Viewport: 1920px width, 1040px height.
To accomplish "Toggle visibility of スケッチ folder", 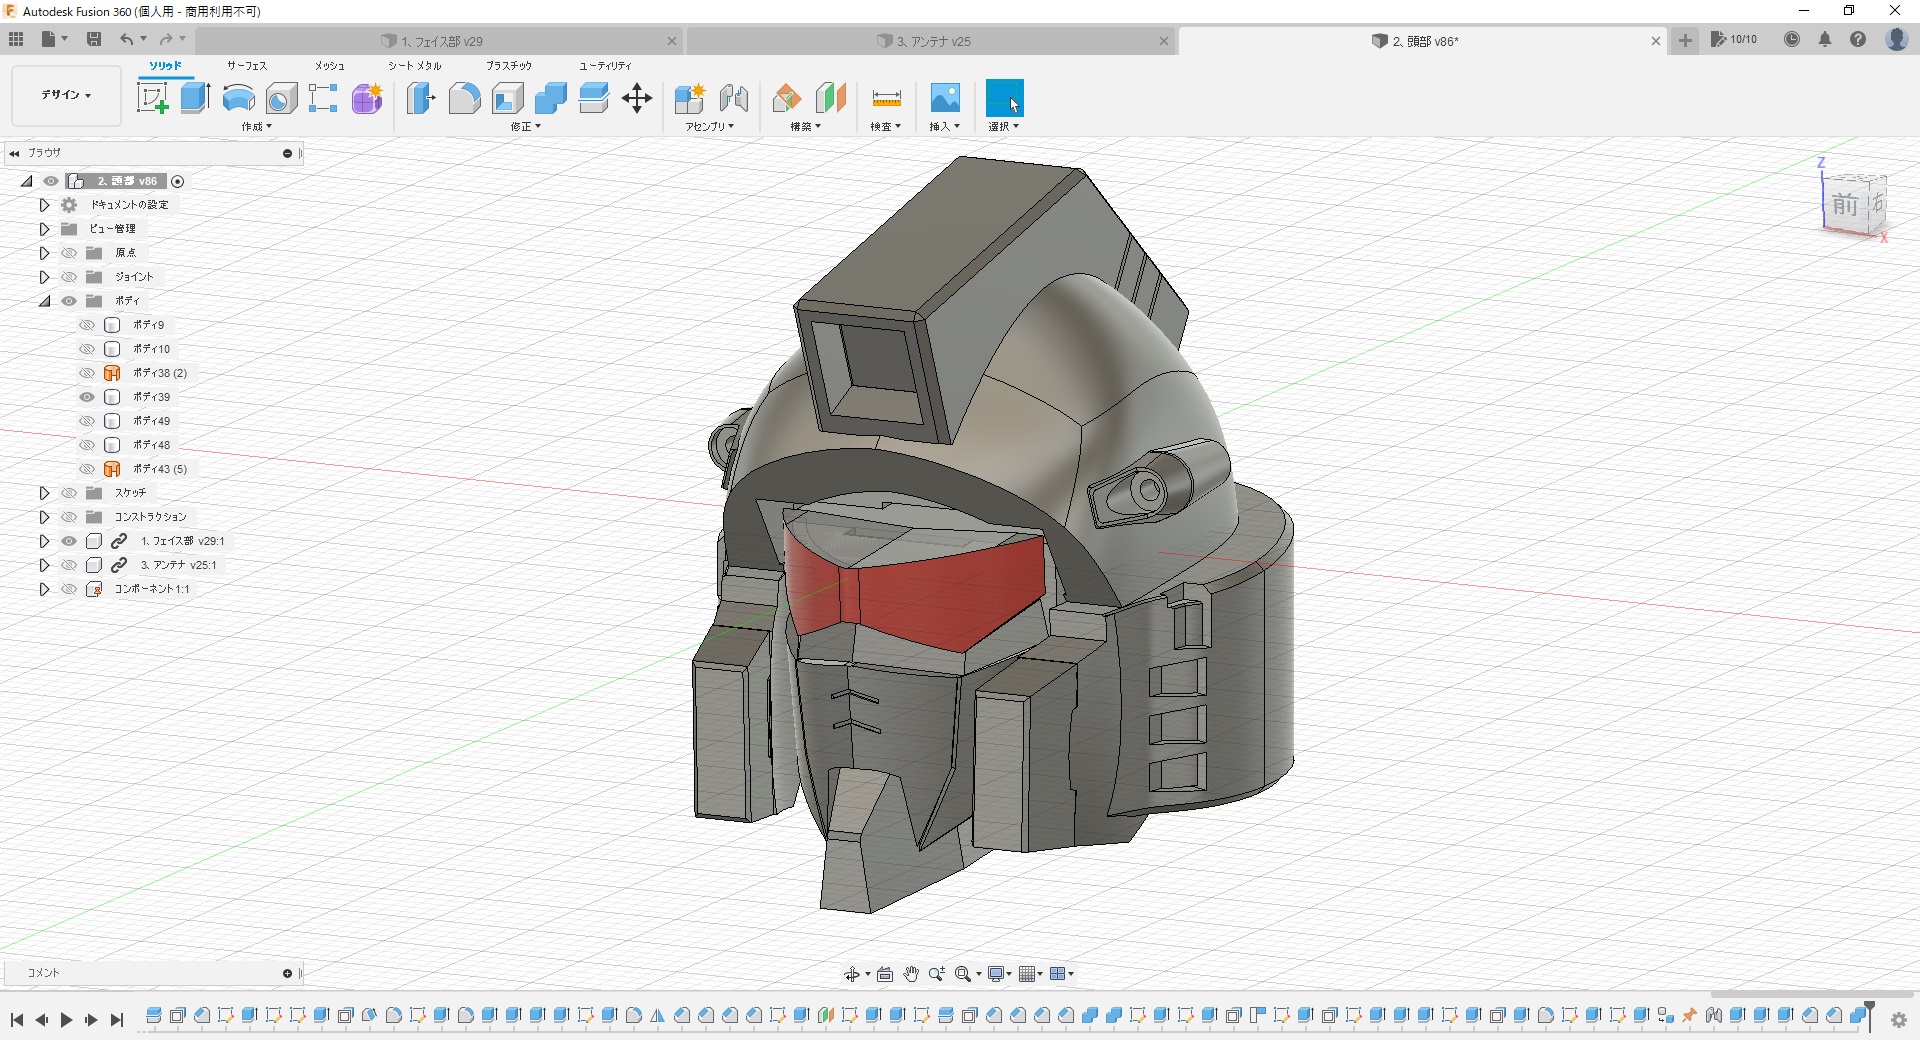I will click(x=69, y=493).
